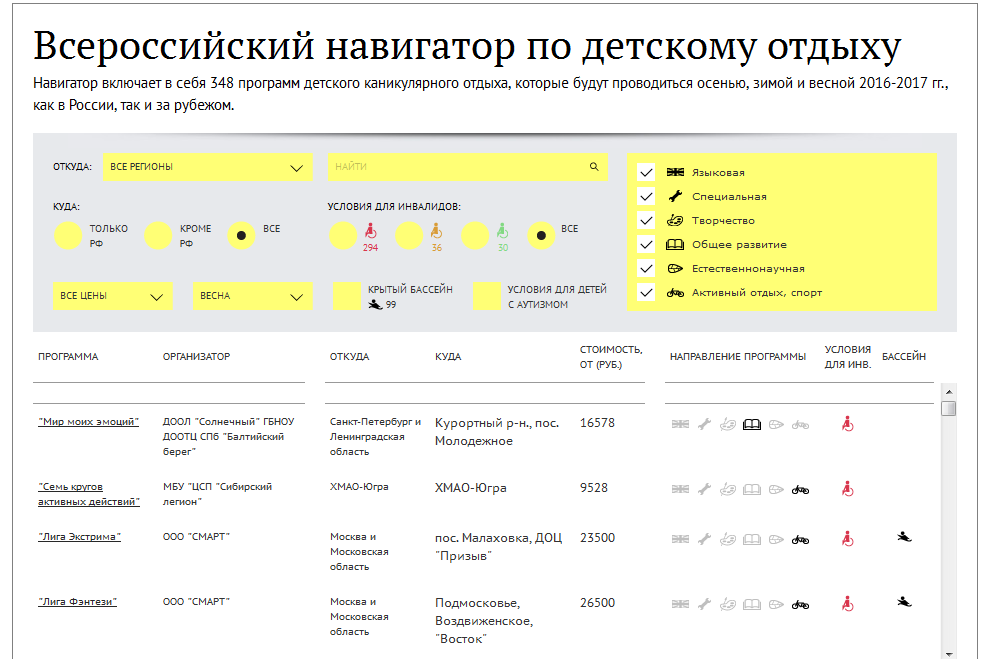The height and width of the screenshot is (659, 983).
Task: Click the orange wheelchair filter icon
Action: (437, 231)
